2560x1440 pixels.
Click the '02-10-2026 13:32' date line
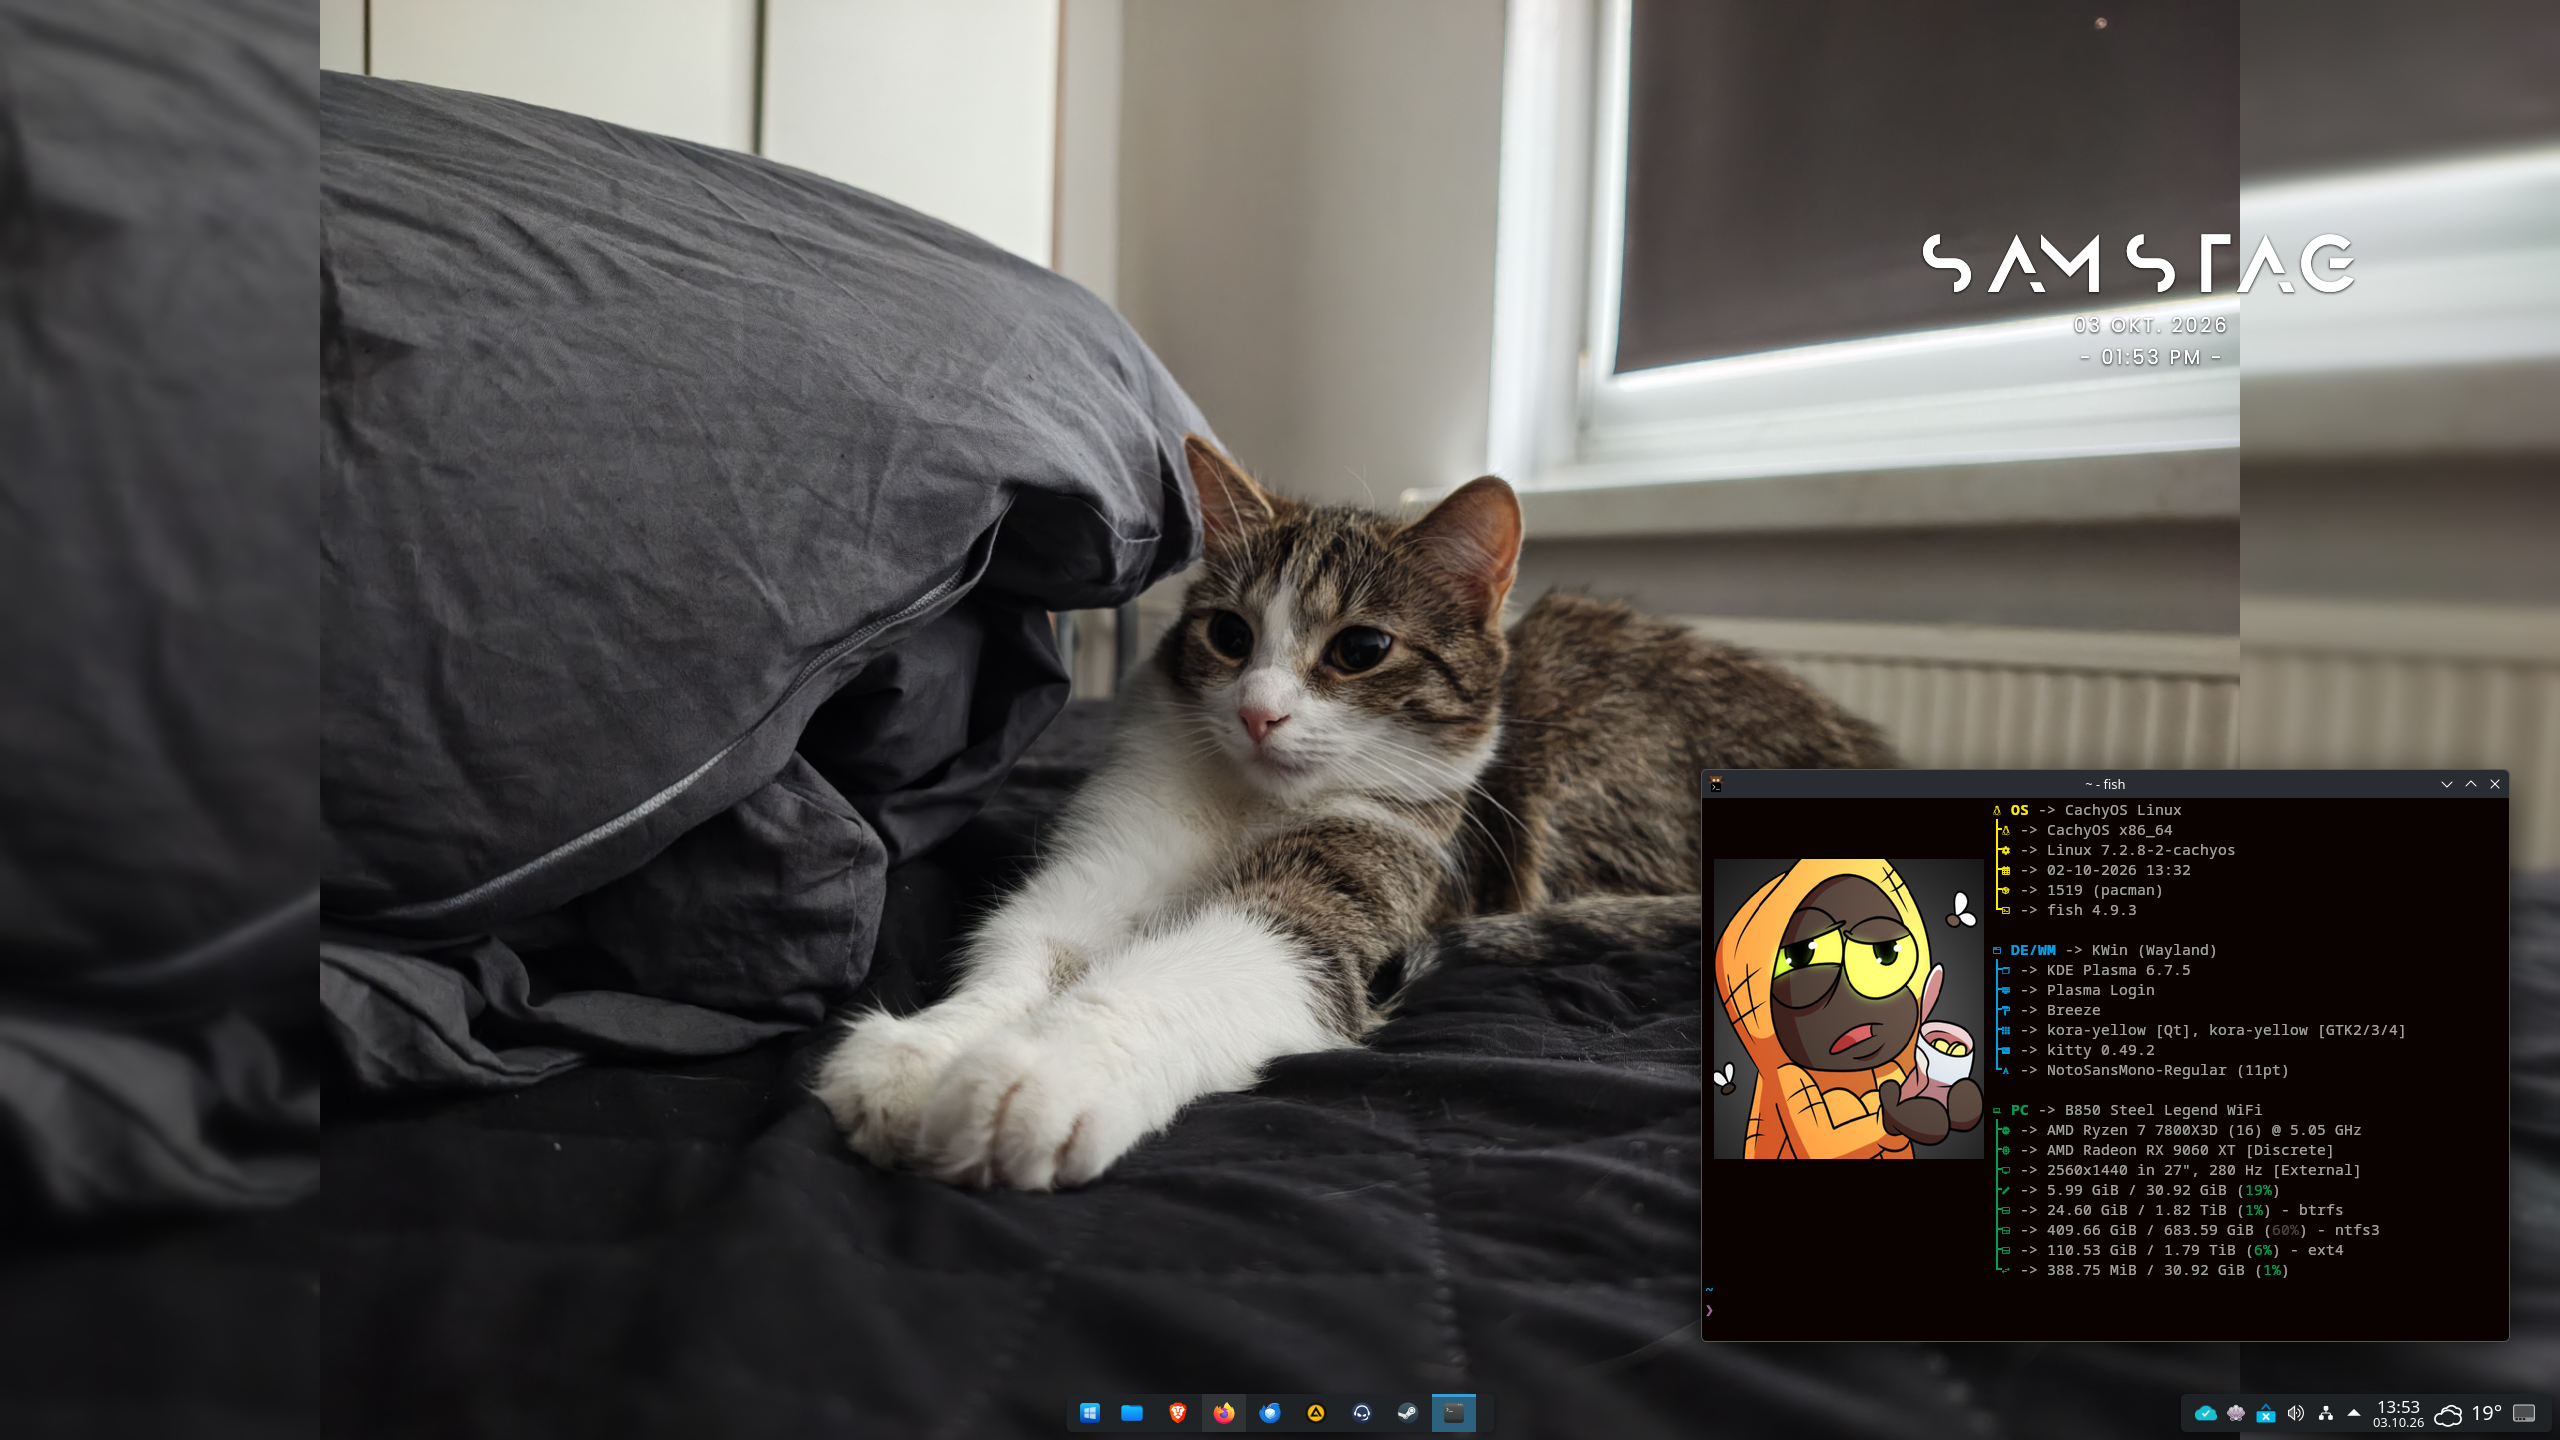(2118, 870)
